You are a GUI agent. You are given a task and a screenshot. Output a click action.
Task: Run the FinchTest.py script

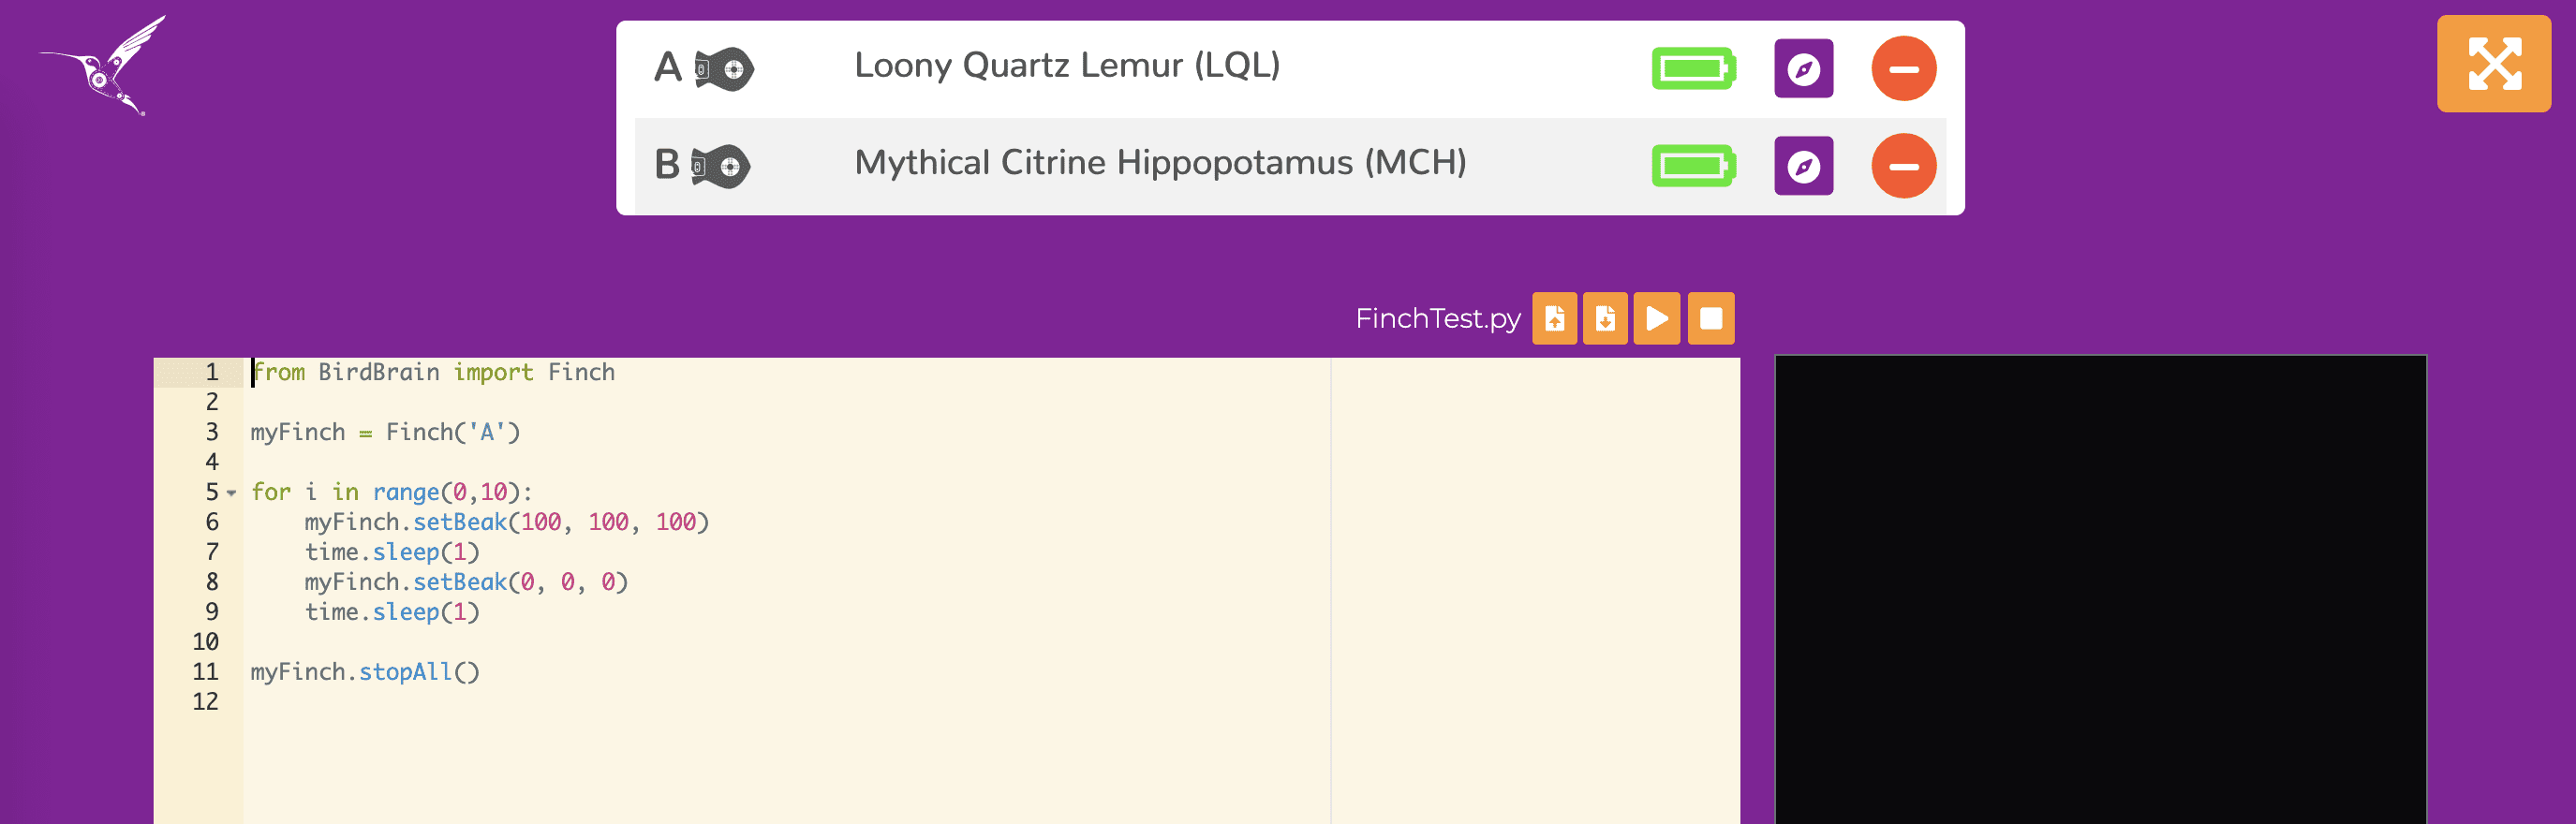tap(1657, 319)
